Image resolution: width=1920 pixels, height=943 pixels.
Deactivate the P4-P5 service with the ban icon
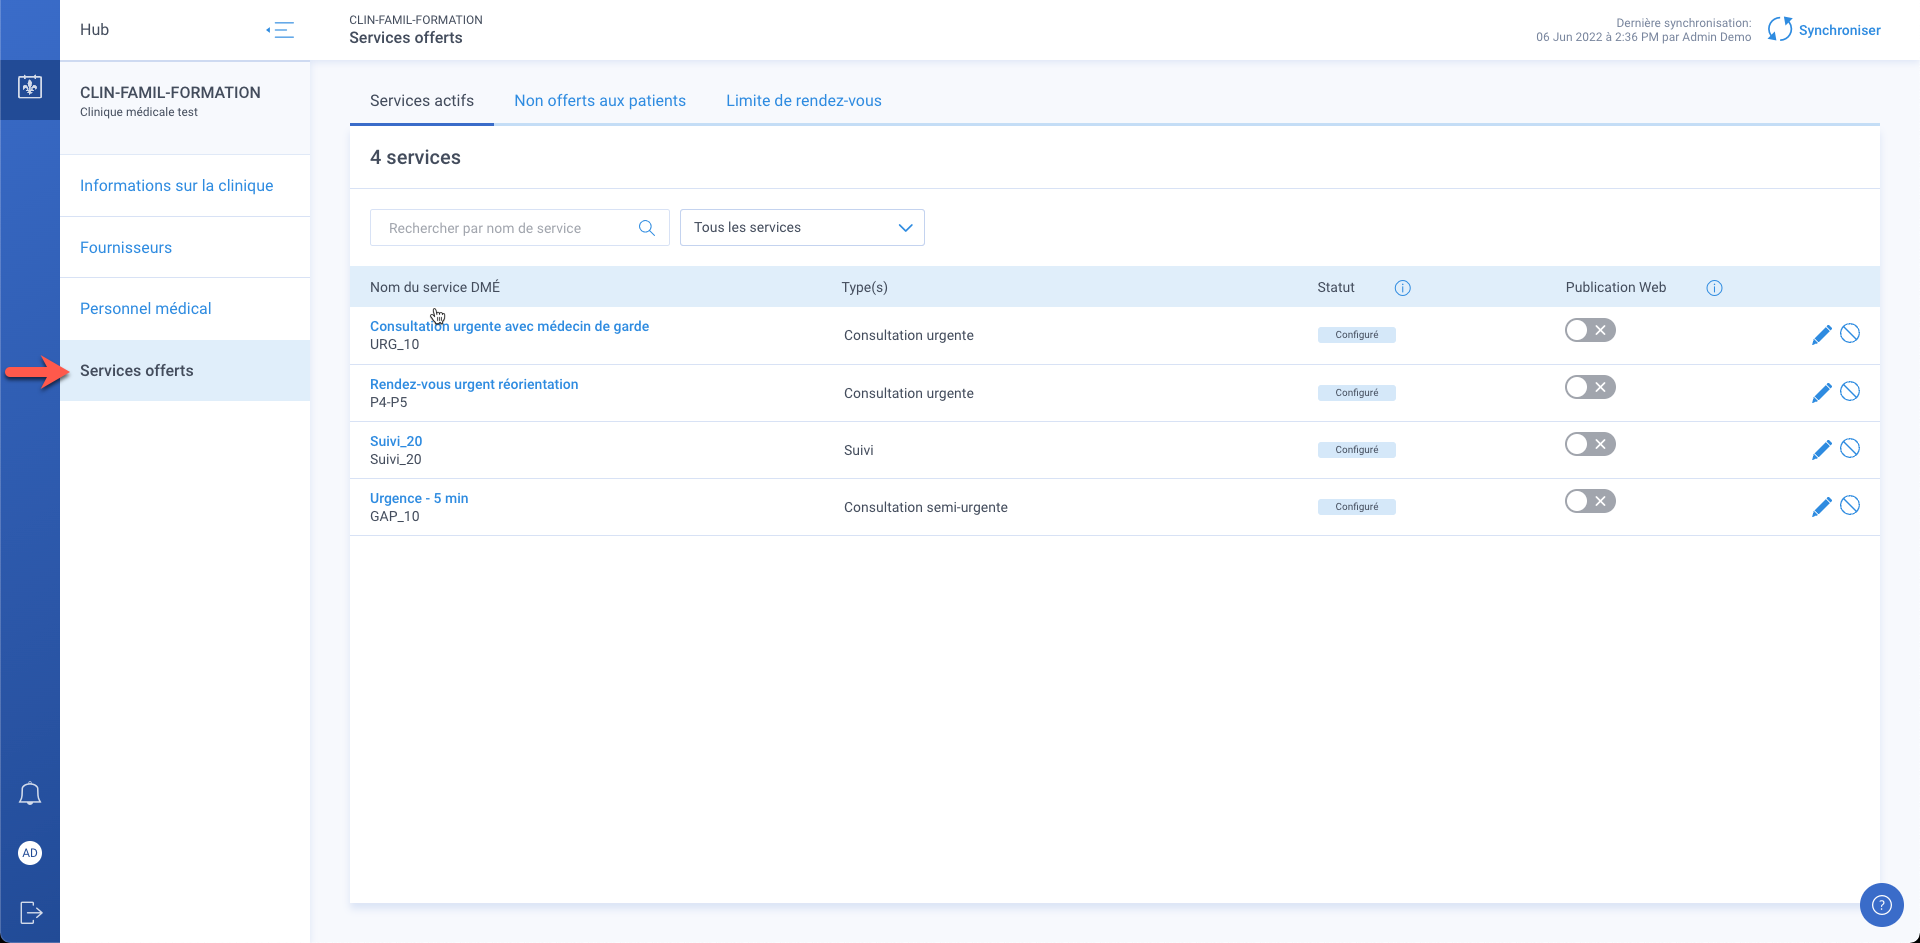coord(1850,391)
